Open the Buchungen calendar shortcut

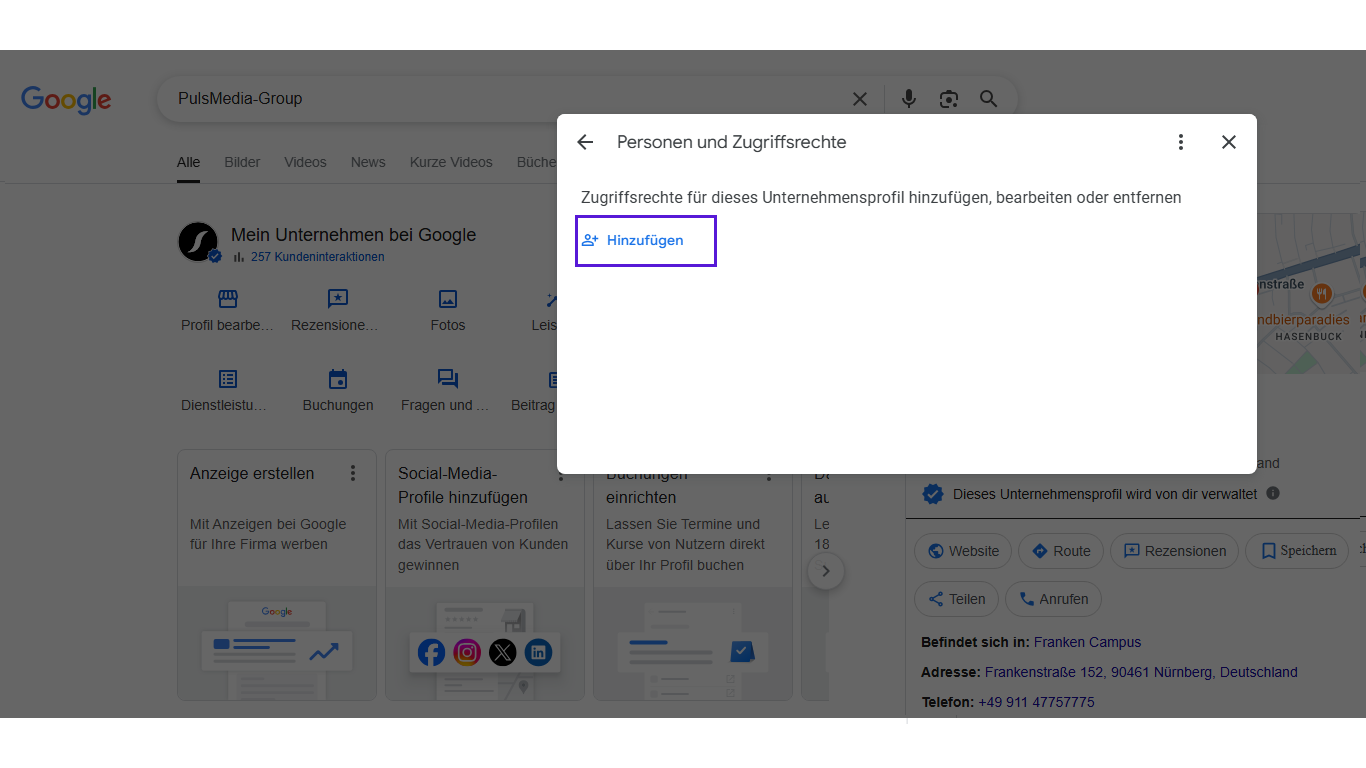pos(338,390)
